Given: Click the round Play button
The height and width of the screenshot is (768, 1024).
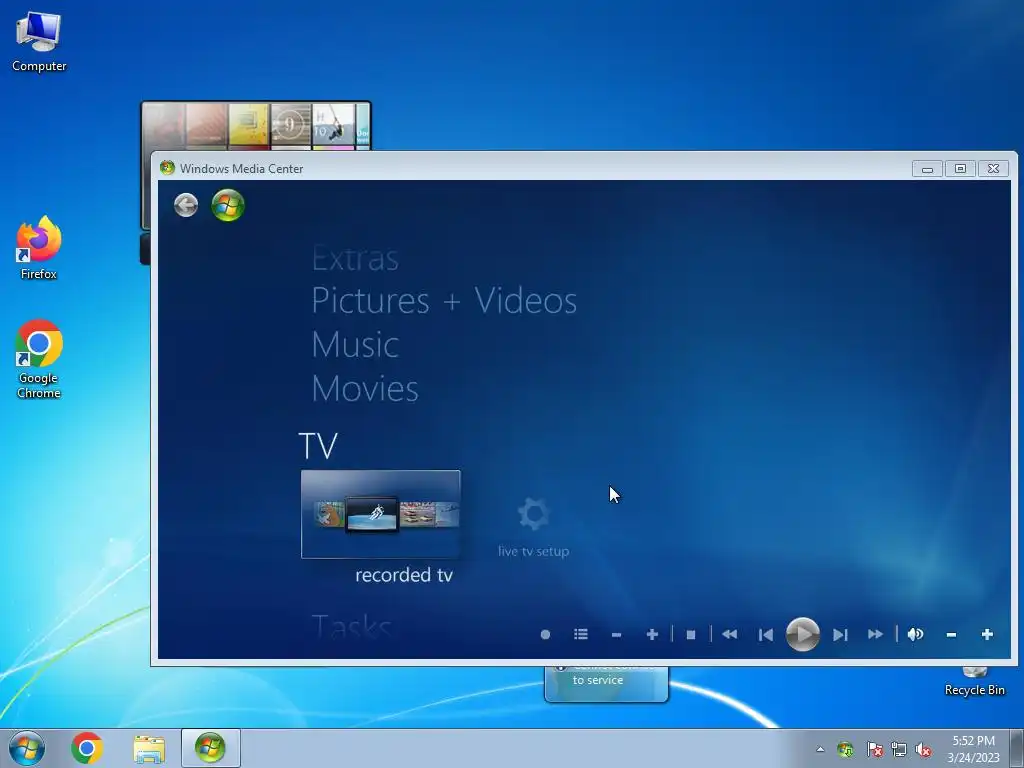Looking at the screenshot, I should coord(803,634).
